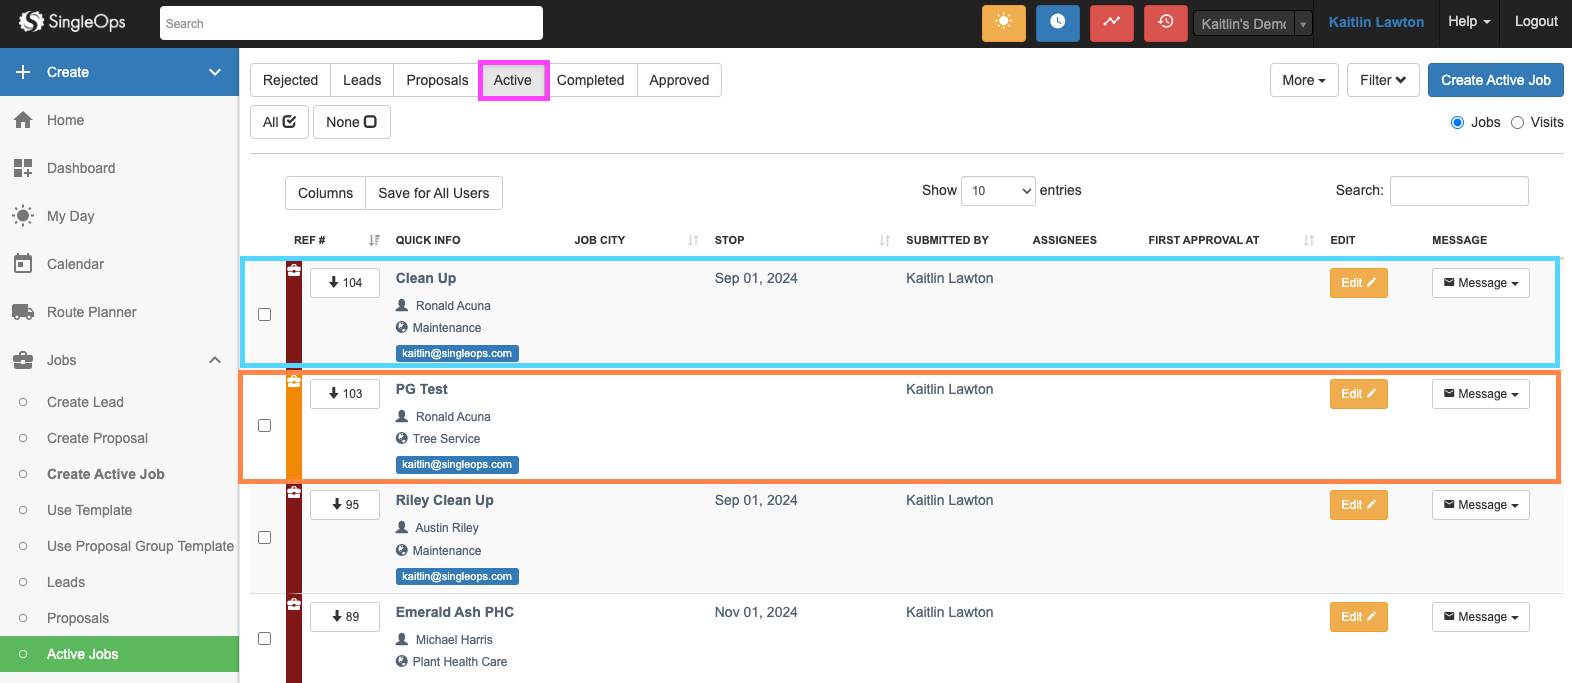Click the Create Active Job button
Viewport: 1572px width, 683px height.
pyautogui.click(x=1495, y=80)
